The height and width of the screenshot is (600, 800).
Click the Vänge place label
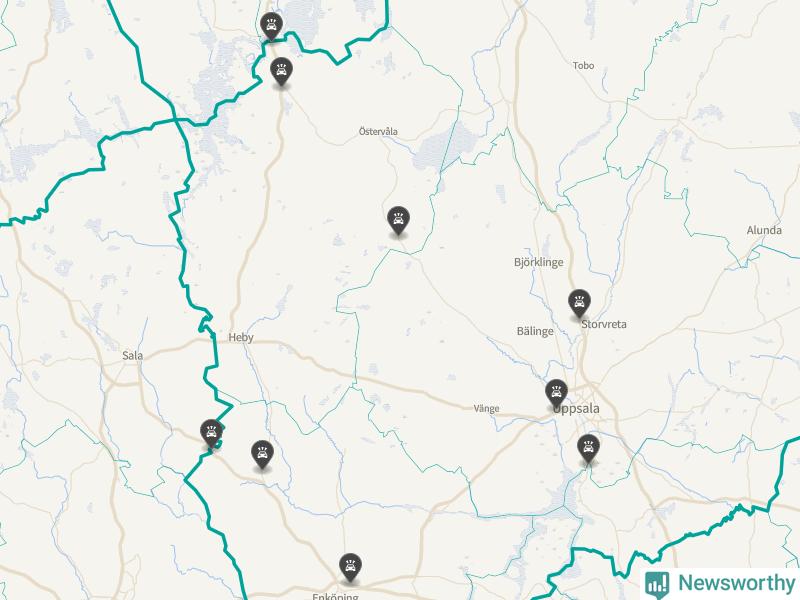(487, 409)
